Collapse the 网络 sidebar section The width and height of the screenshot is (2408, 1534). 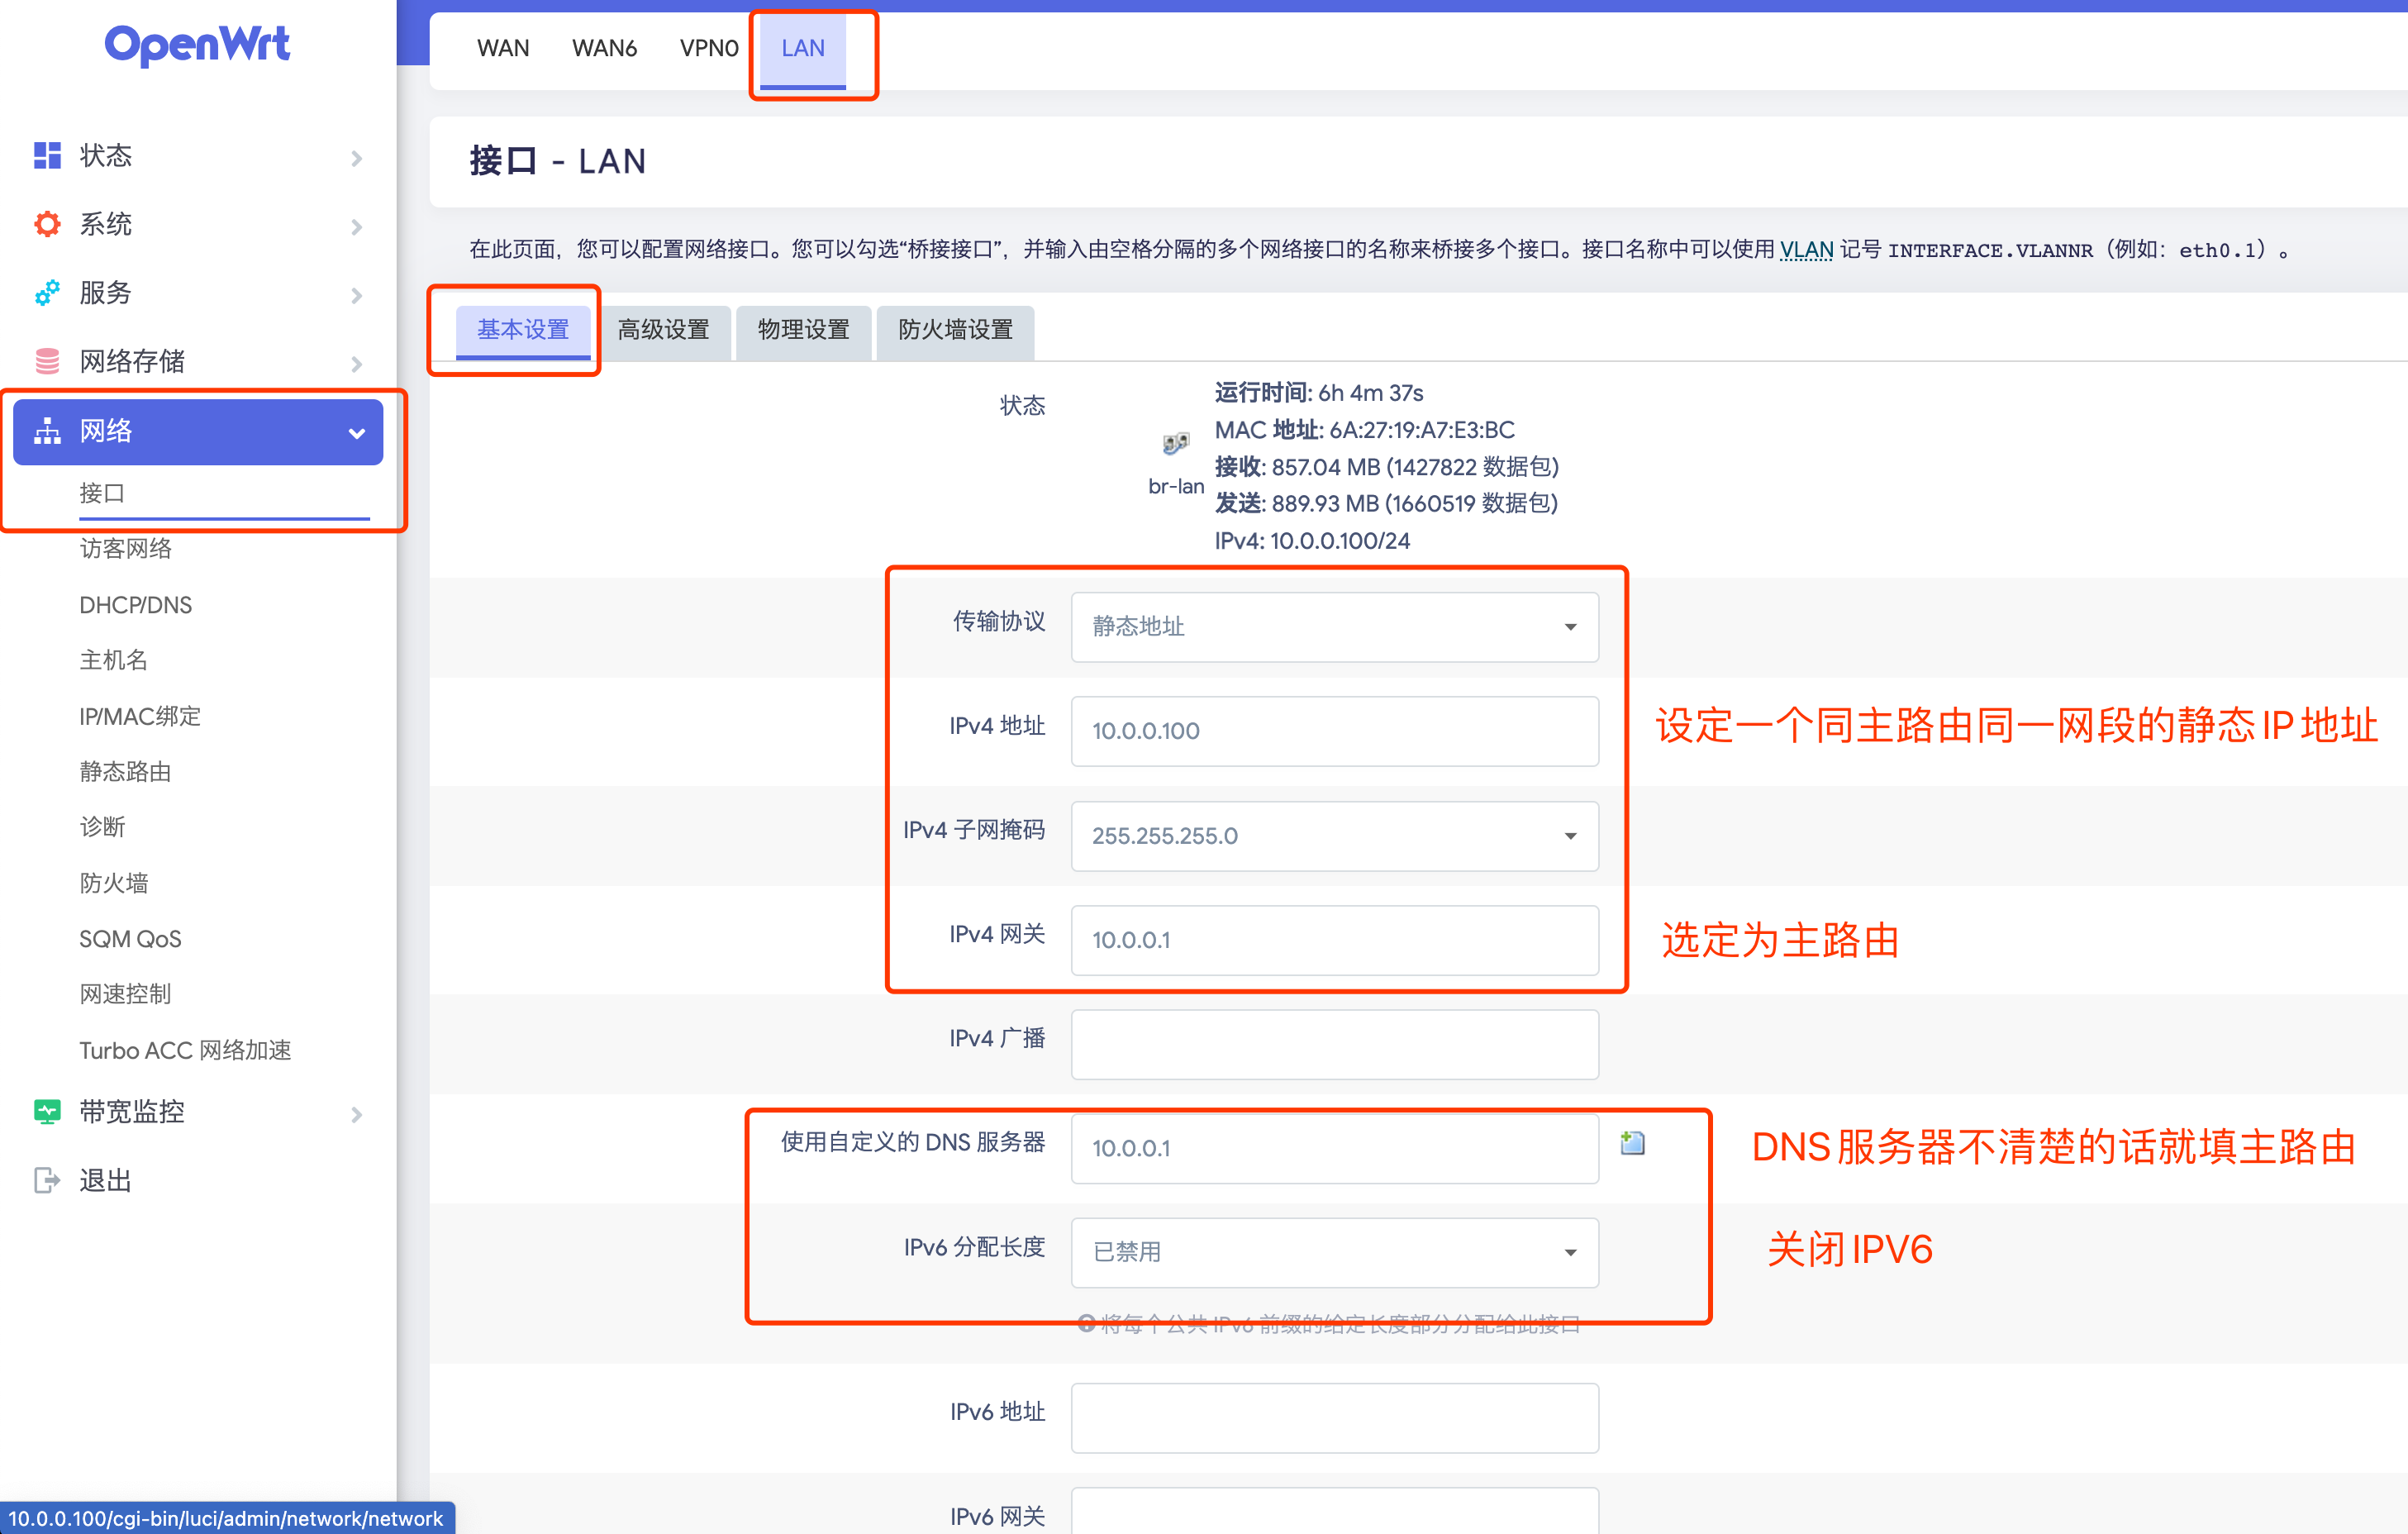[x=356, y=433]
